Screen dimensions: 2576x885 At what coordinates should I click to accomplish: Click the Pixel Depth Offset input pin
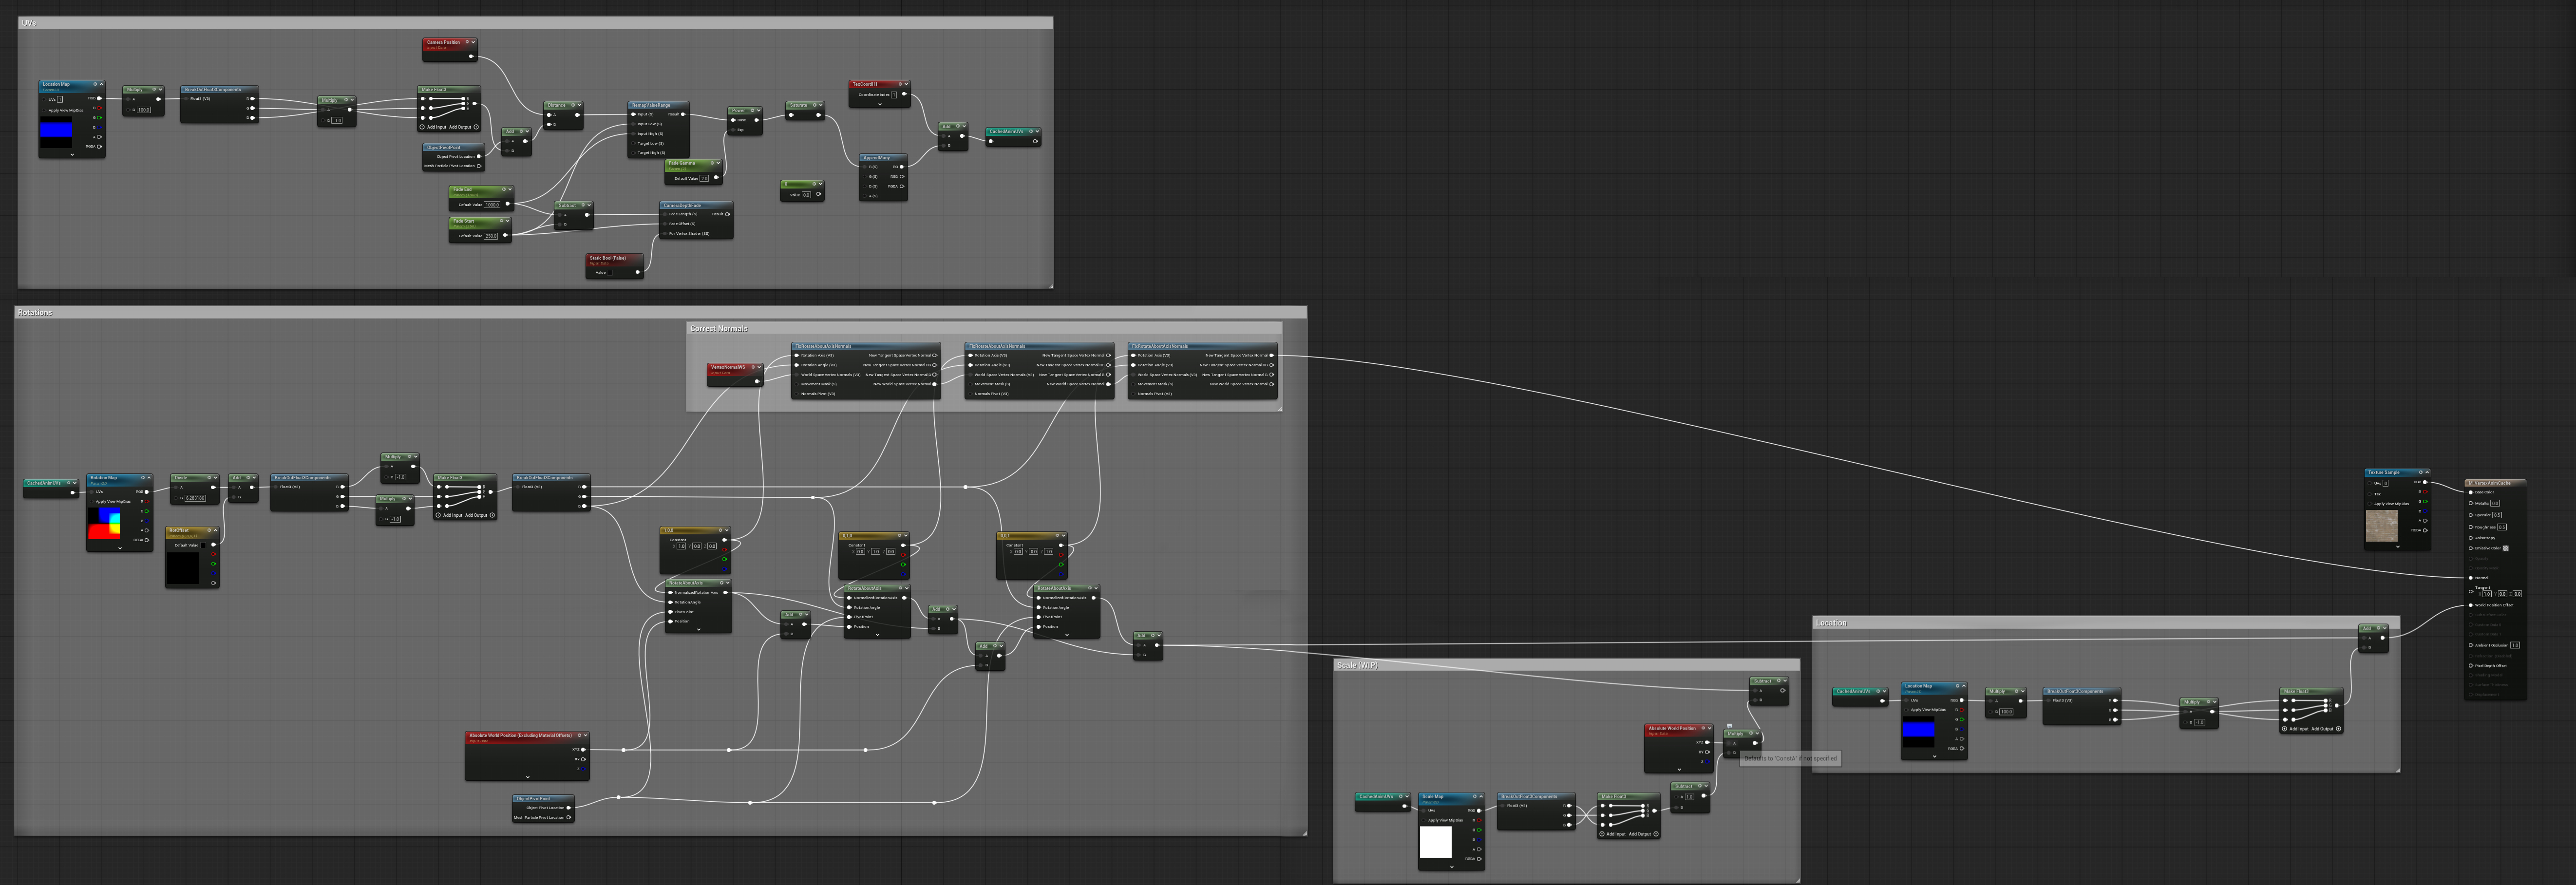click(x=2471, y=665)
